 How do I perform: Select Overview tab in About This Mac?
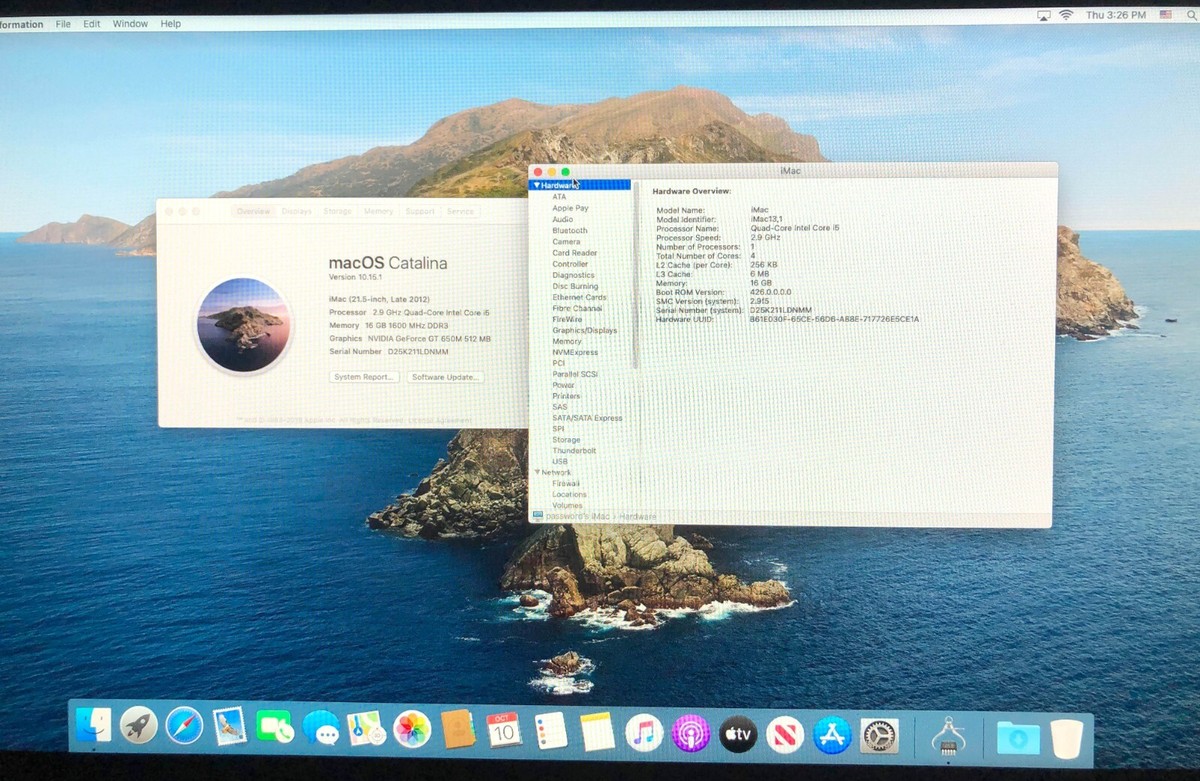[254, 211]
